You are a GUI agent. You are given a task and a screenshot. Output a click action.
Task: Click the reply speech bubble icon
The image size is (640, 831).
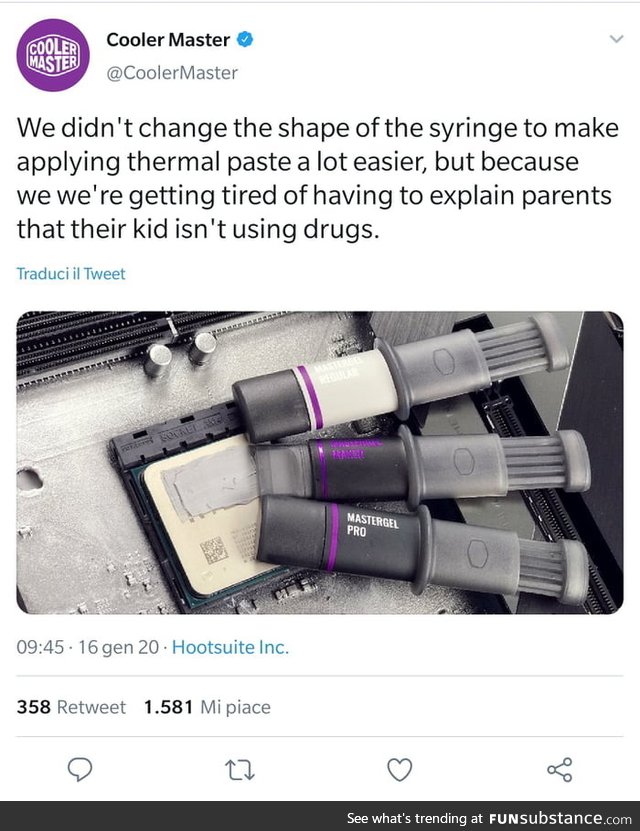[x=80, y=770]
